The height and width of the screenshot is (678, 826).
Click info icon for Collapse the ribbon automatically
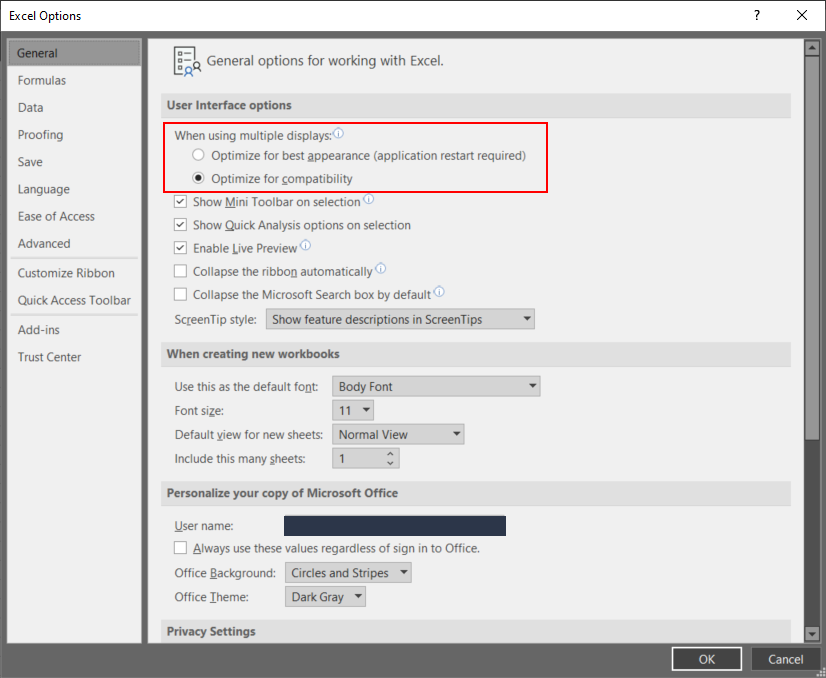coord(380,269)
